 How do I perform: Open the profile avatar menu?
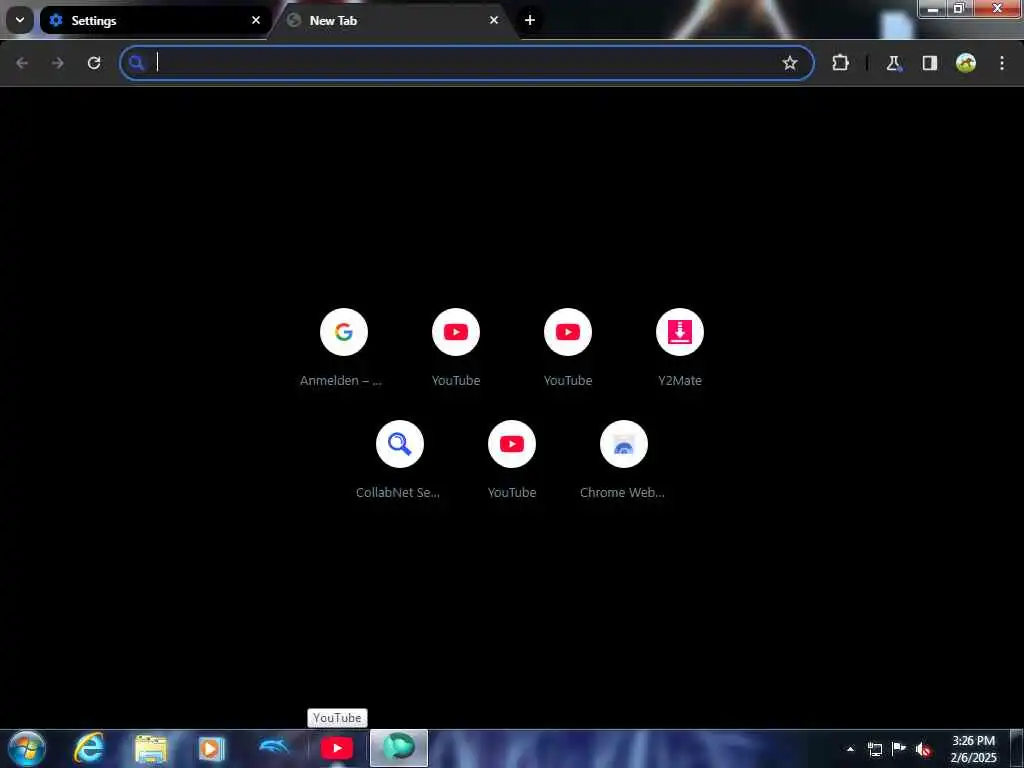(966, 63)
